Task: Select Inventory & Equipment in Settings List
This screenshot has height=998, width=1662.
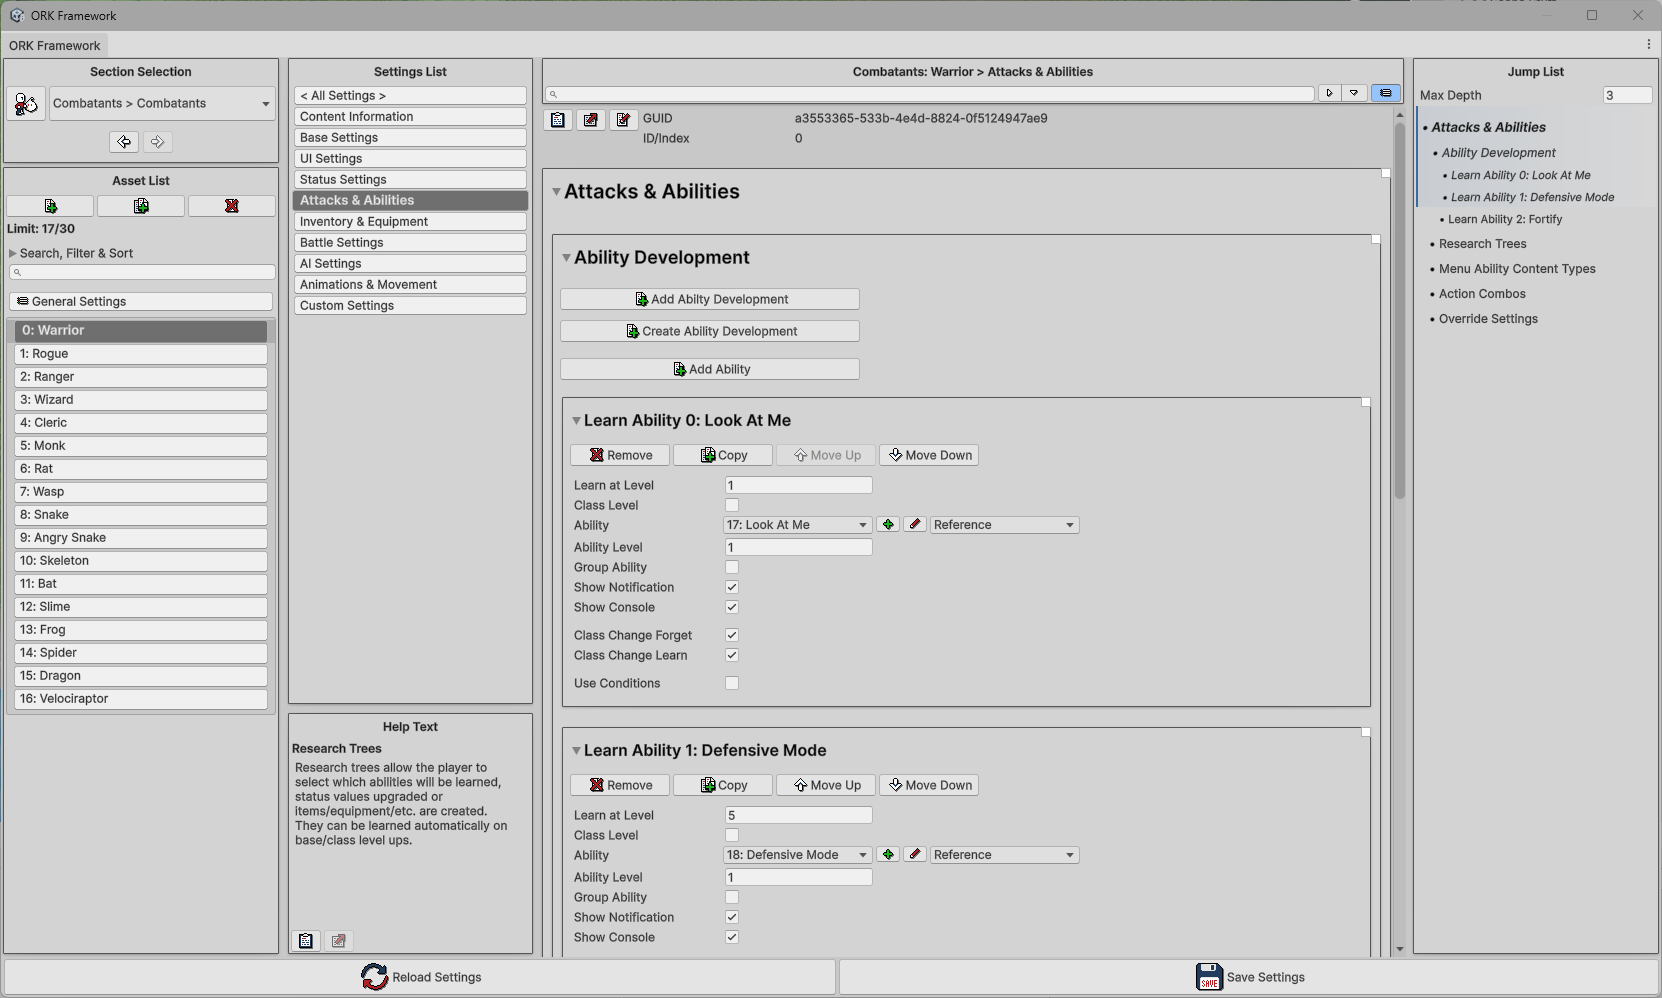Action: click(410, 222)
